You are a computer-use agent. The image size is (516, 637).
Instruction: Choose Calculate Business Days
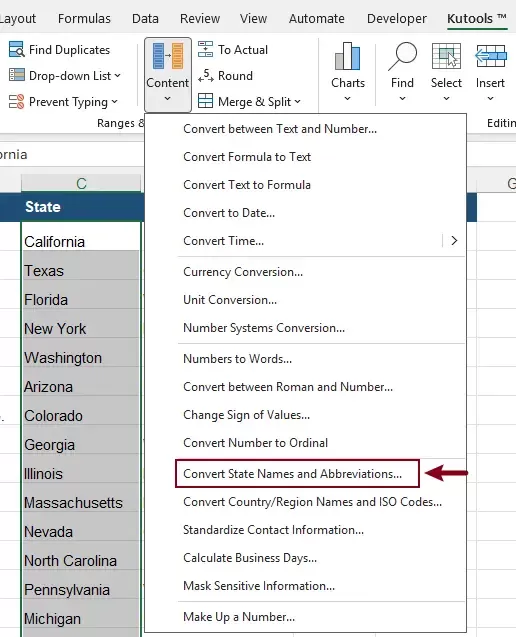pyautogui.click(x=306, y=558)
